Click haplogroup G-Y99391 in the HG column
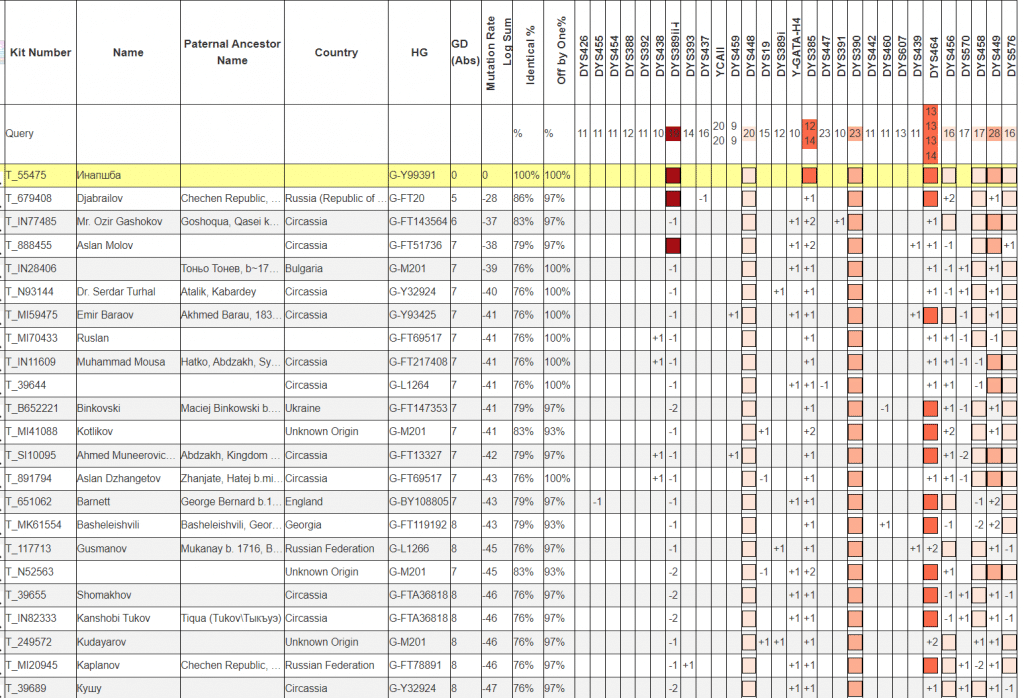The height and width of the screenshot is (698, 1024). click(412, 175)
